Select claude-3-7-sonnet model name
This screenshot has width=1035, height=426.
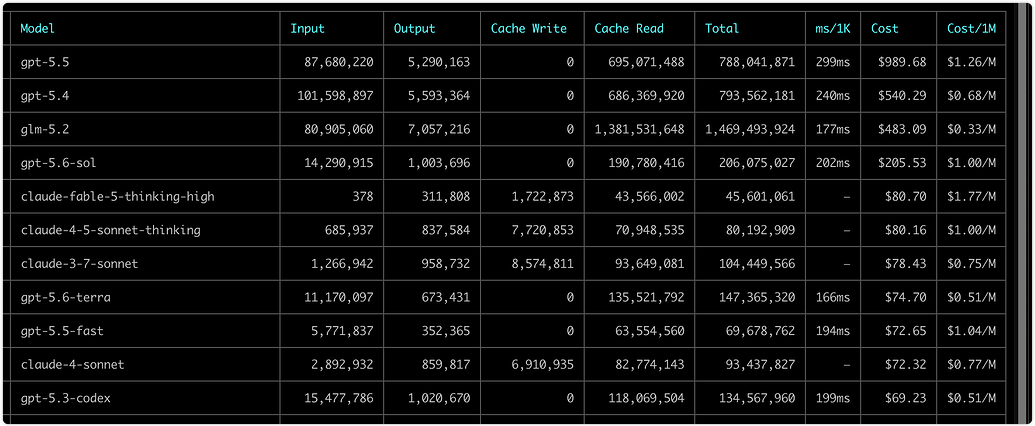[79, 264]
